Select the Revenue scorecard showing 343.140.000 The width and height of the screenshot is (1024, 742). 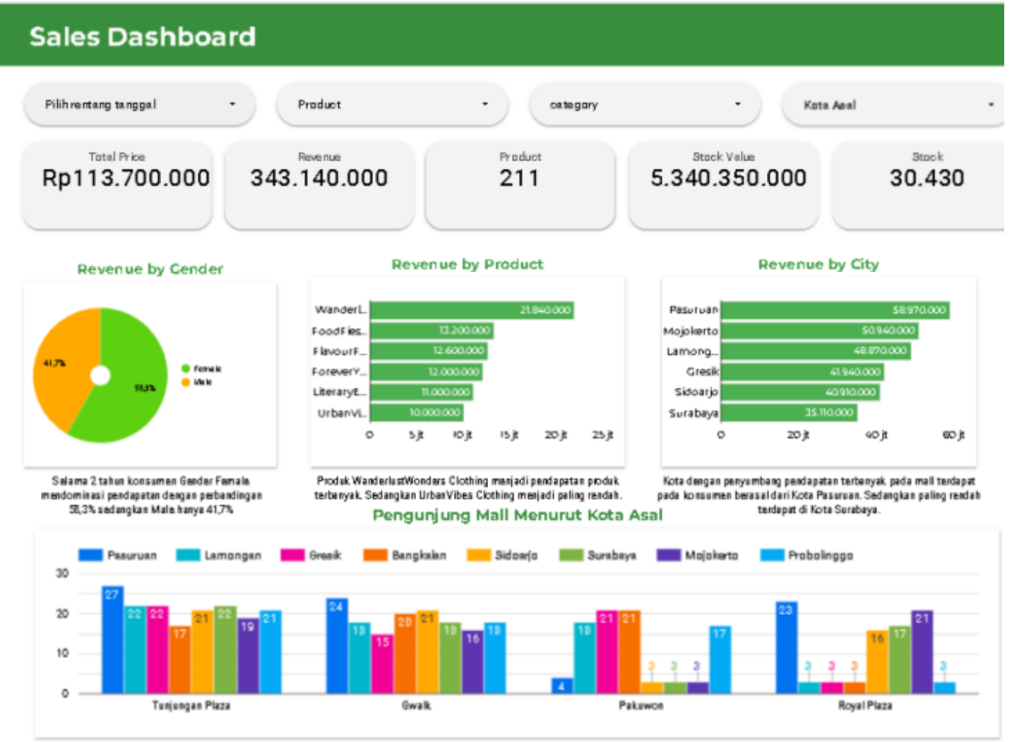pos(319,185)
